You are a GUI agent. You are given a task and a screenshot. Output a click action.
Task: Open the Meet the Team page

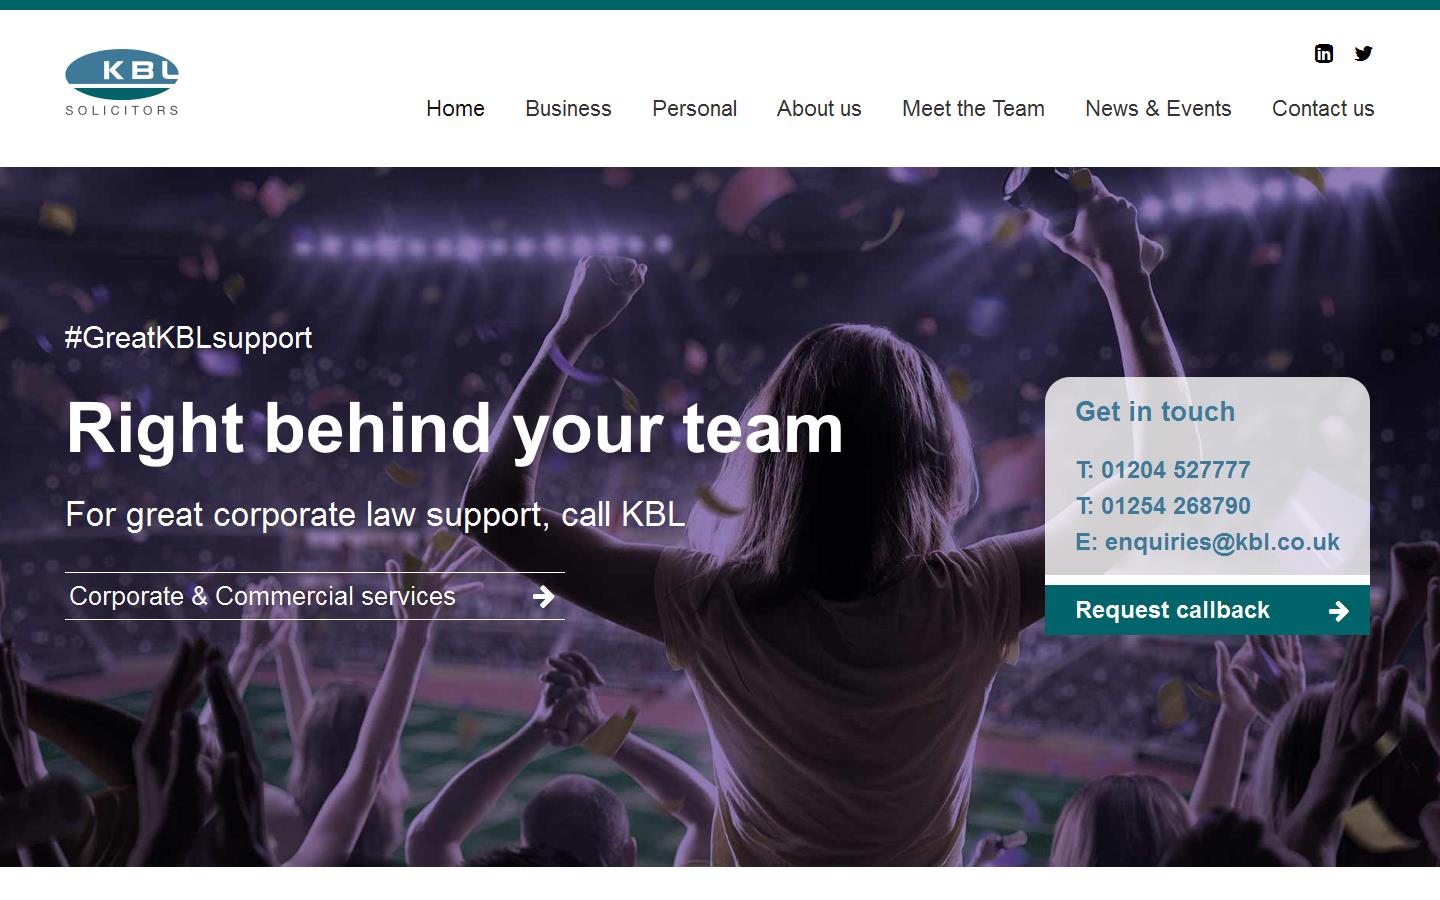[973, 109]
